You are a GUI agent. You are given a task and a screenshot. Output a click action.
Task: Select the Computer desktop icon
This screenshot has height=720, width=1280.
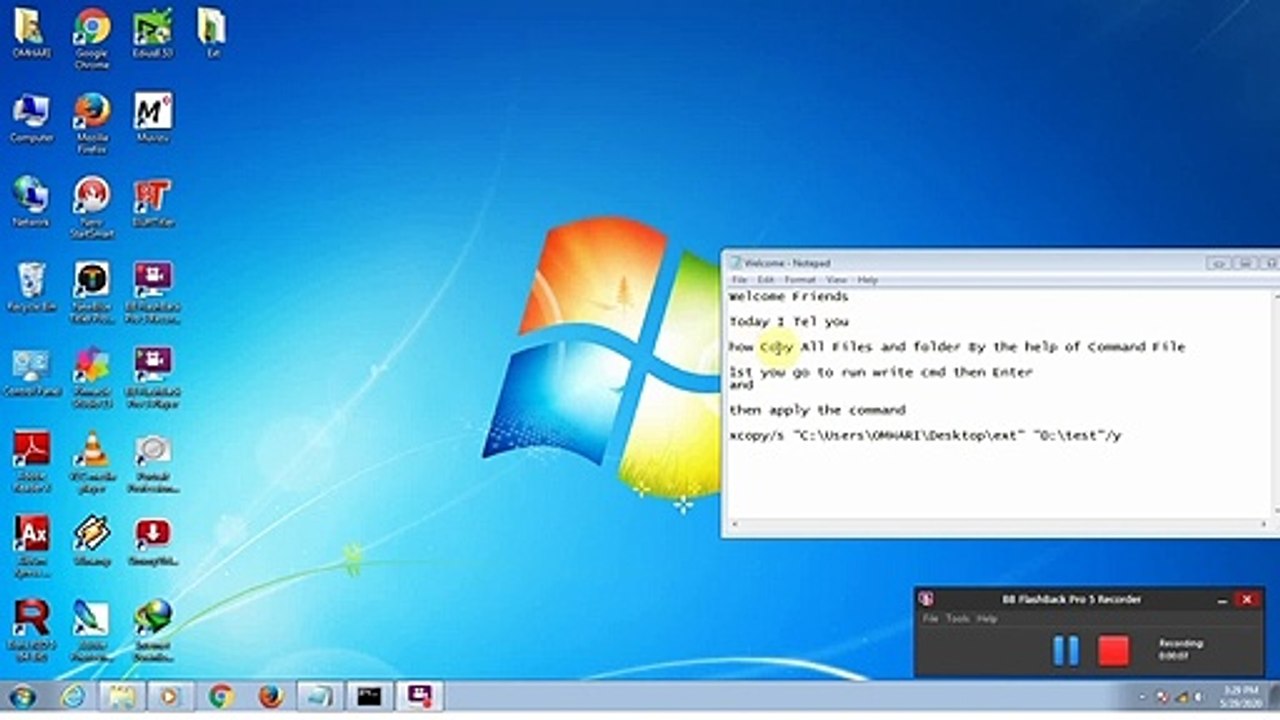coord(31,118)
